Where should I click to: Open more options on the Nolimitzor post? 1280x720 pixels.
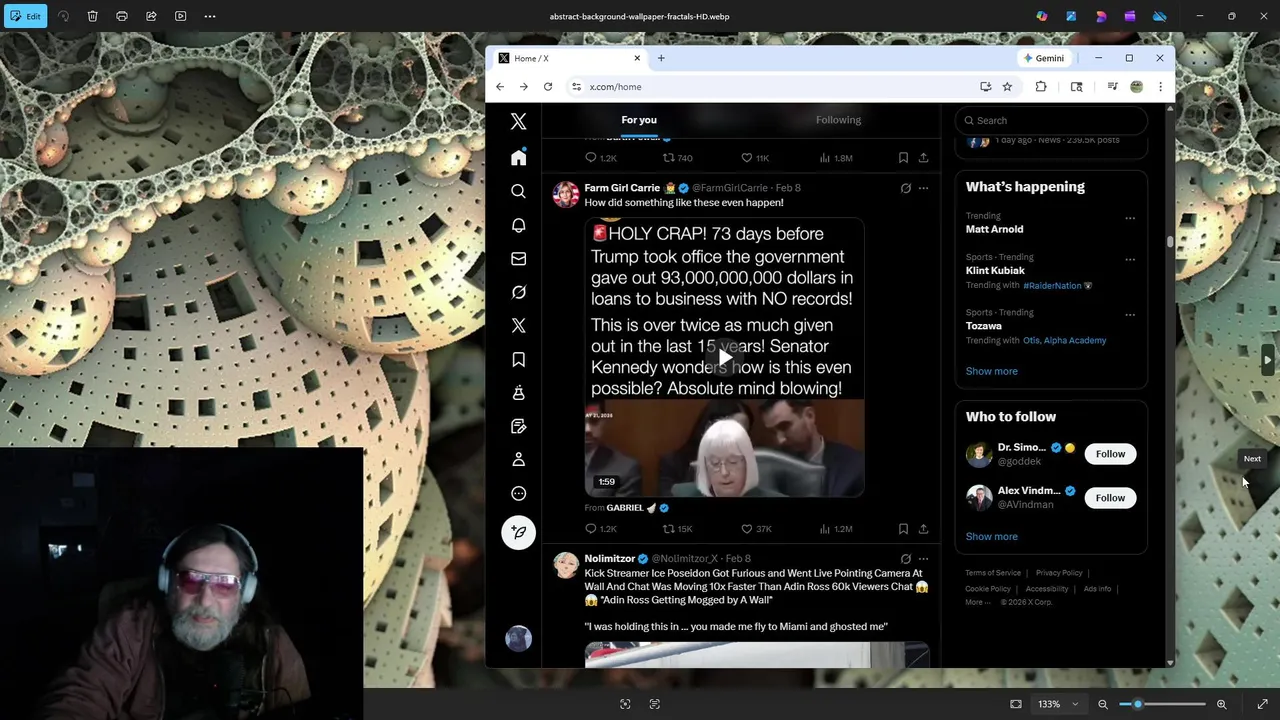coord(923,559)
